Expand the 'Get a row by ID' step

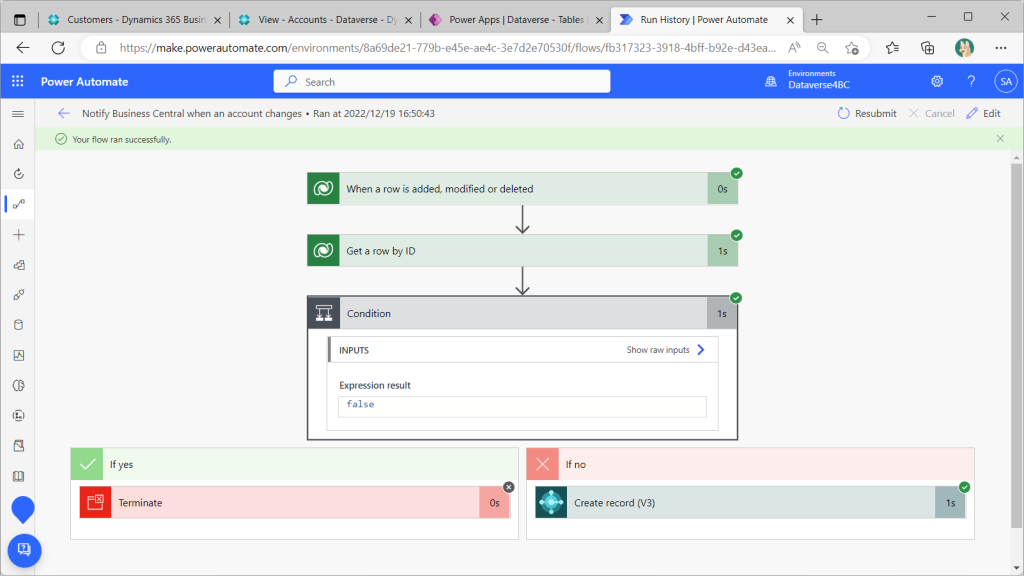pos(522,251)
